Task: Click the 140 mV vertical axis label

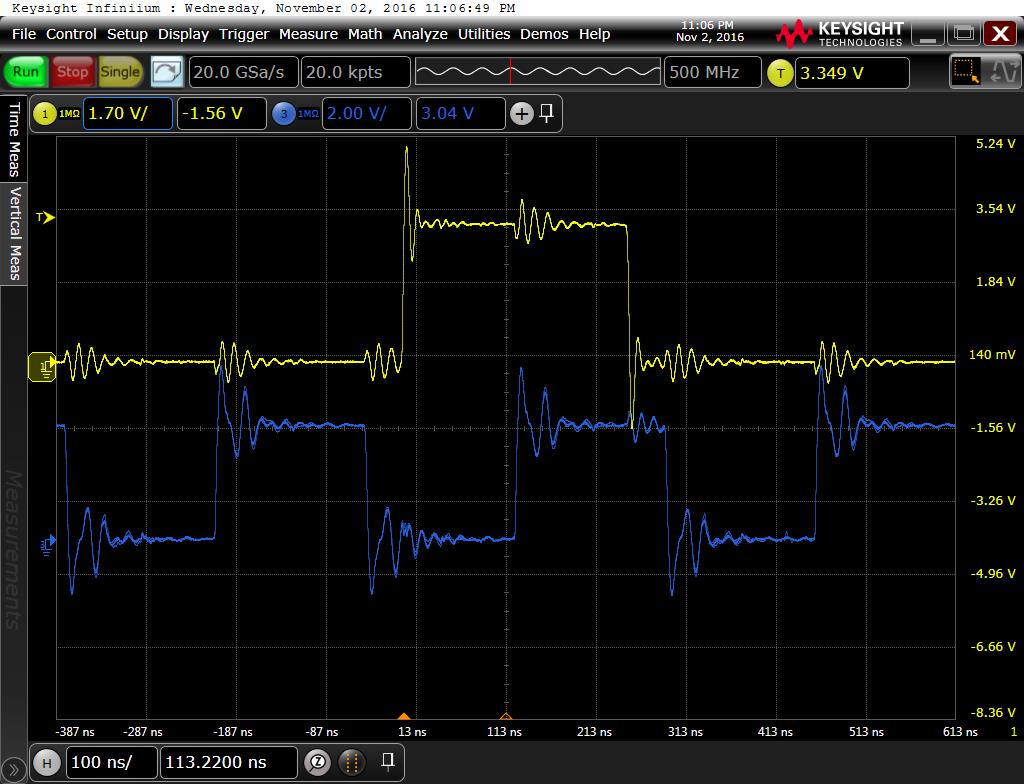Action: tap(992, 354)
